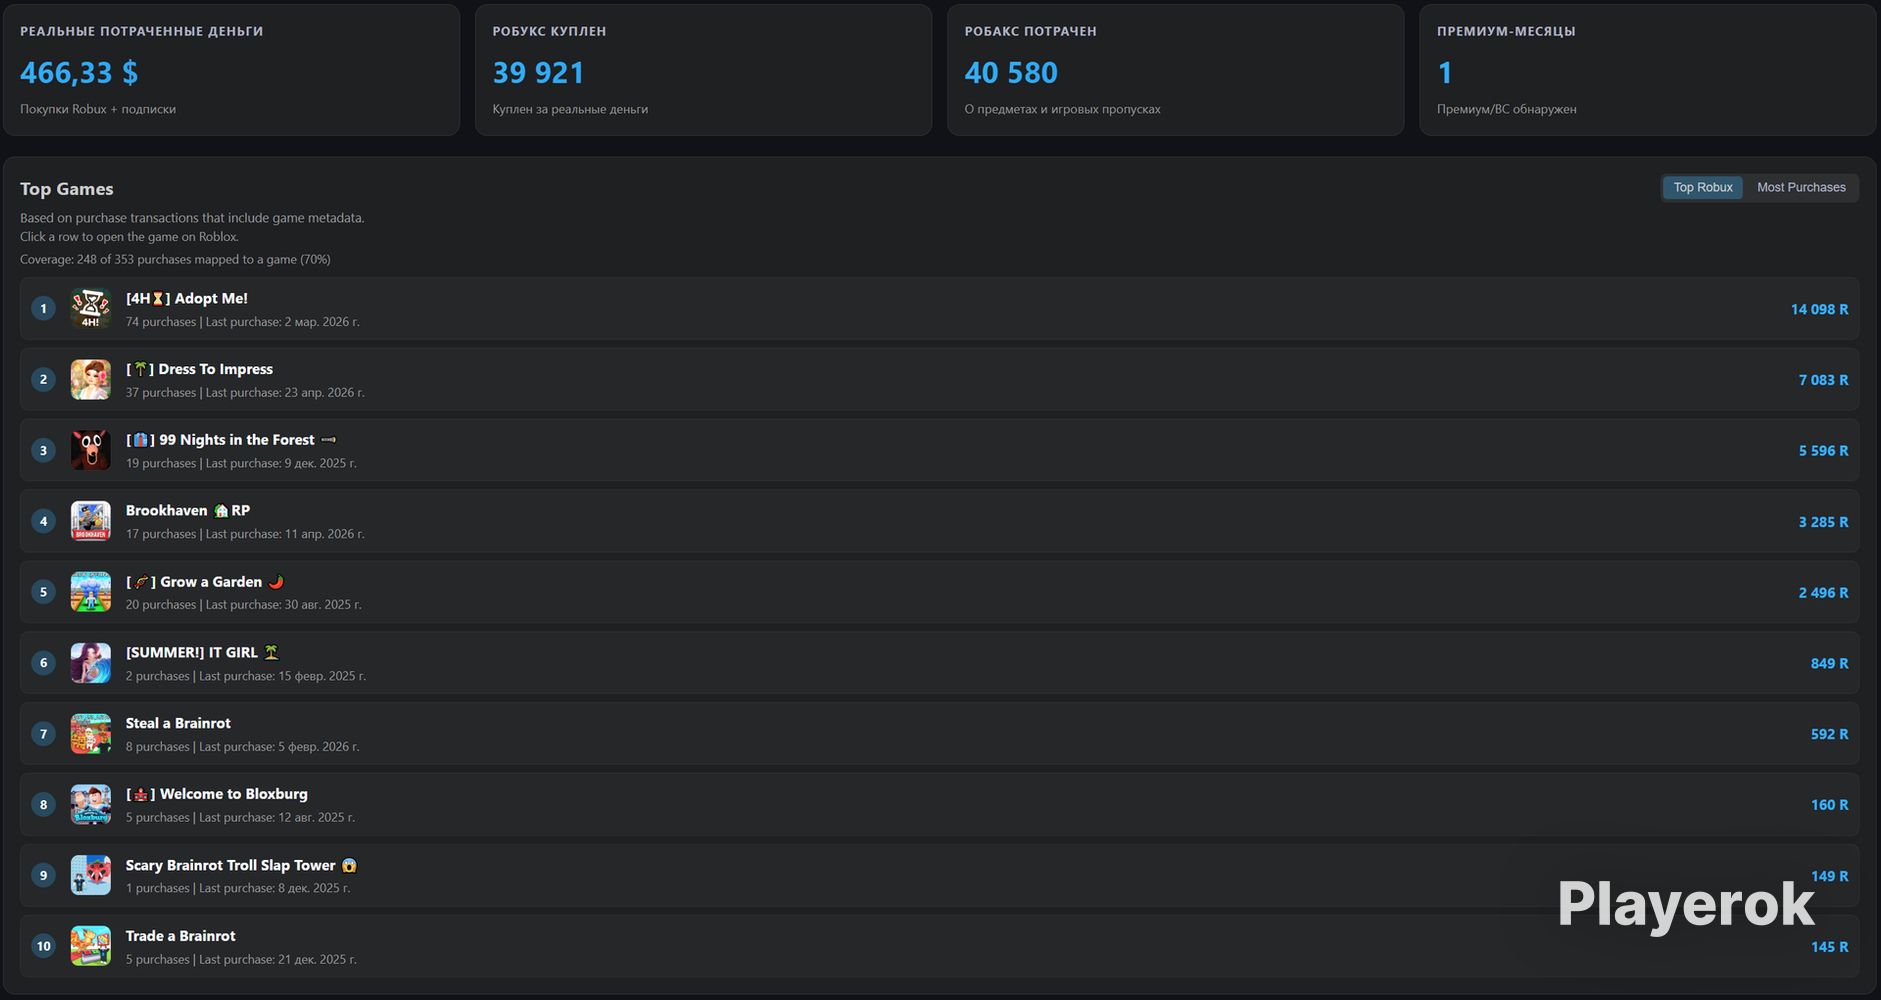Open the Adopt Me! game thumbnail
Viewport: 1881px width, 1000px height.
[90, 309]
